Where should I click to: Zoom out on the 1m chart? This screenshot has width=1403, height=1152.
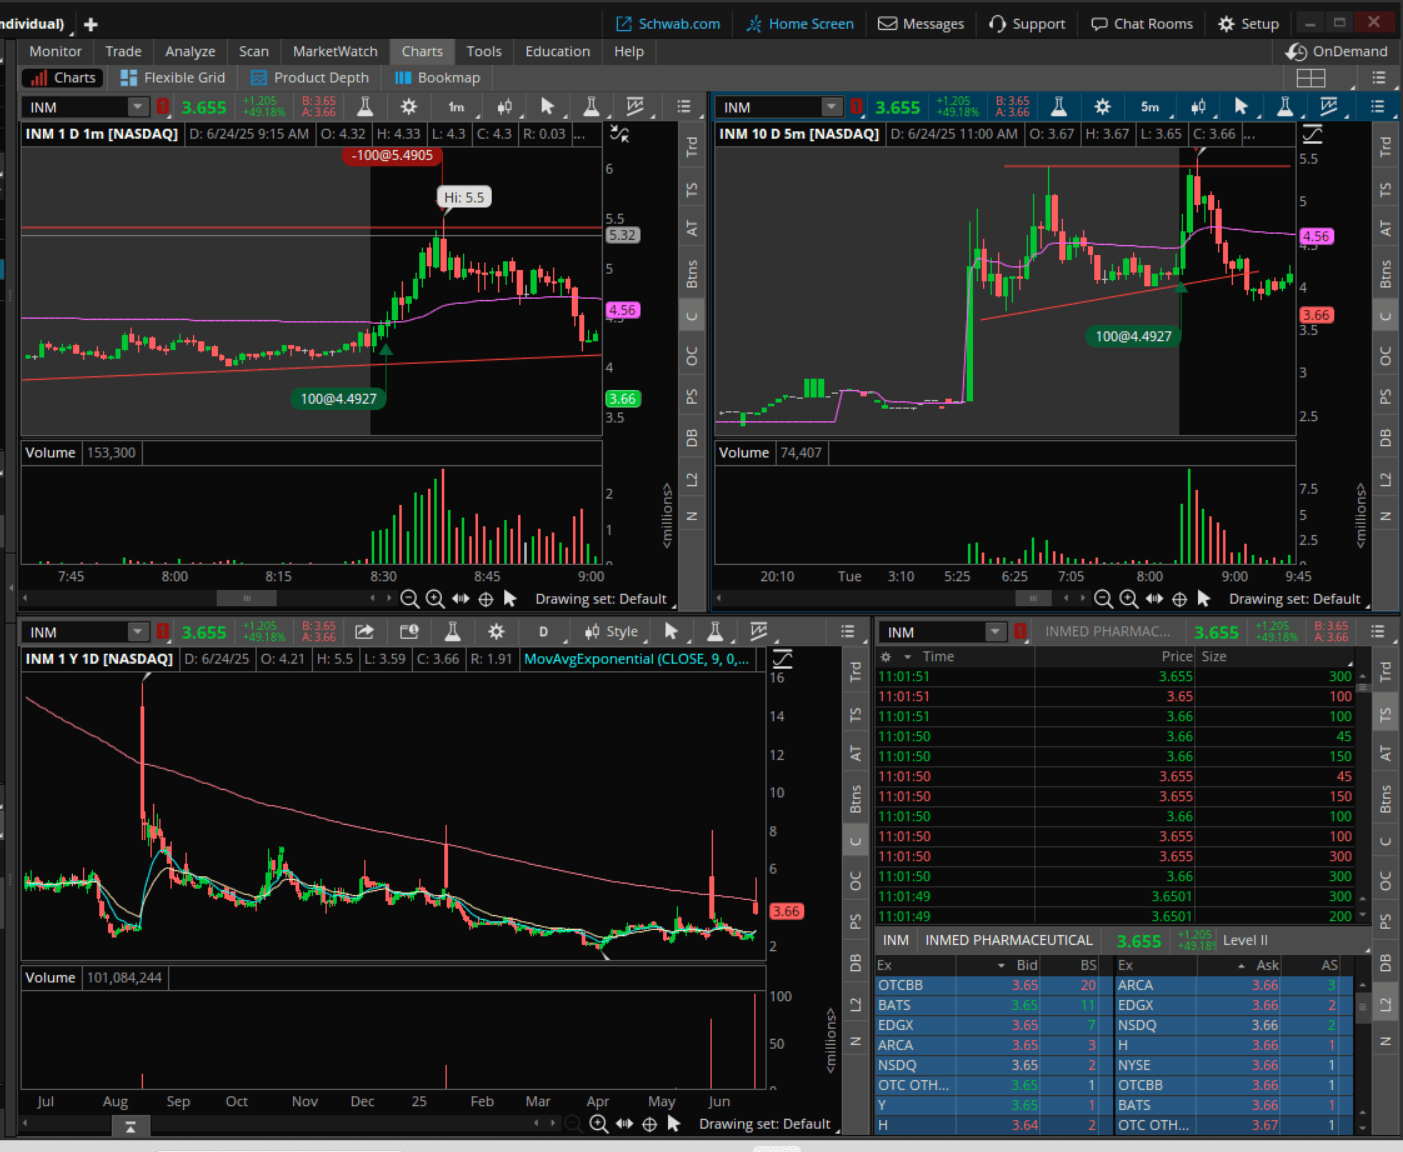click(409, 599)
